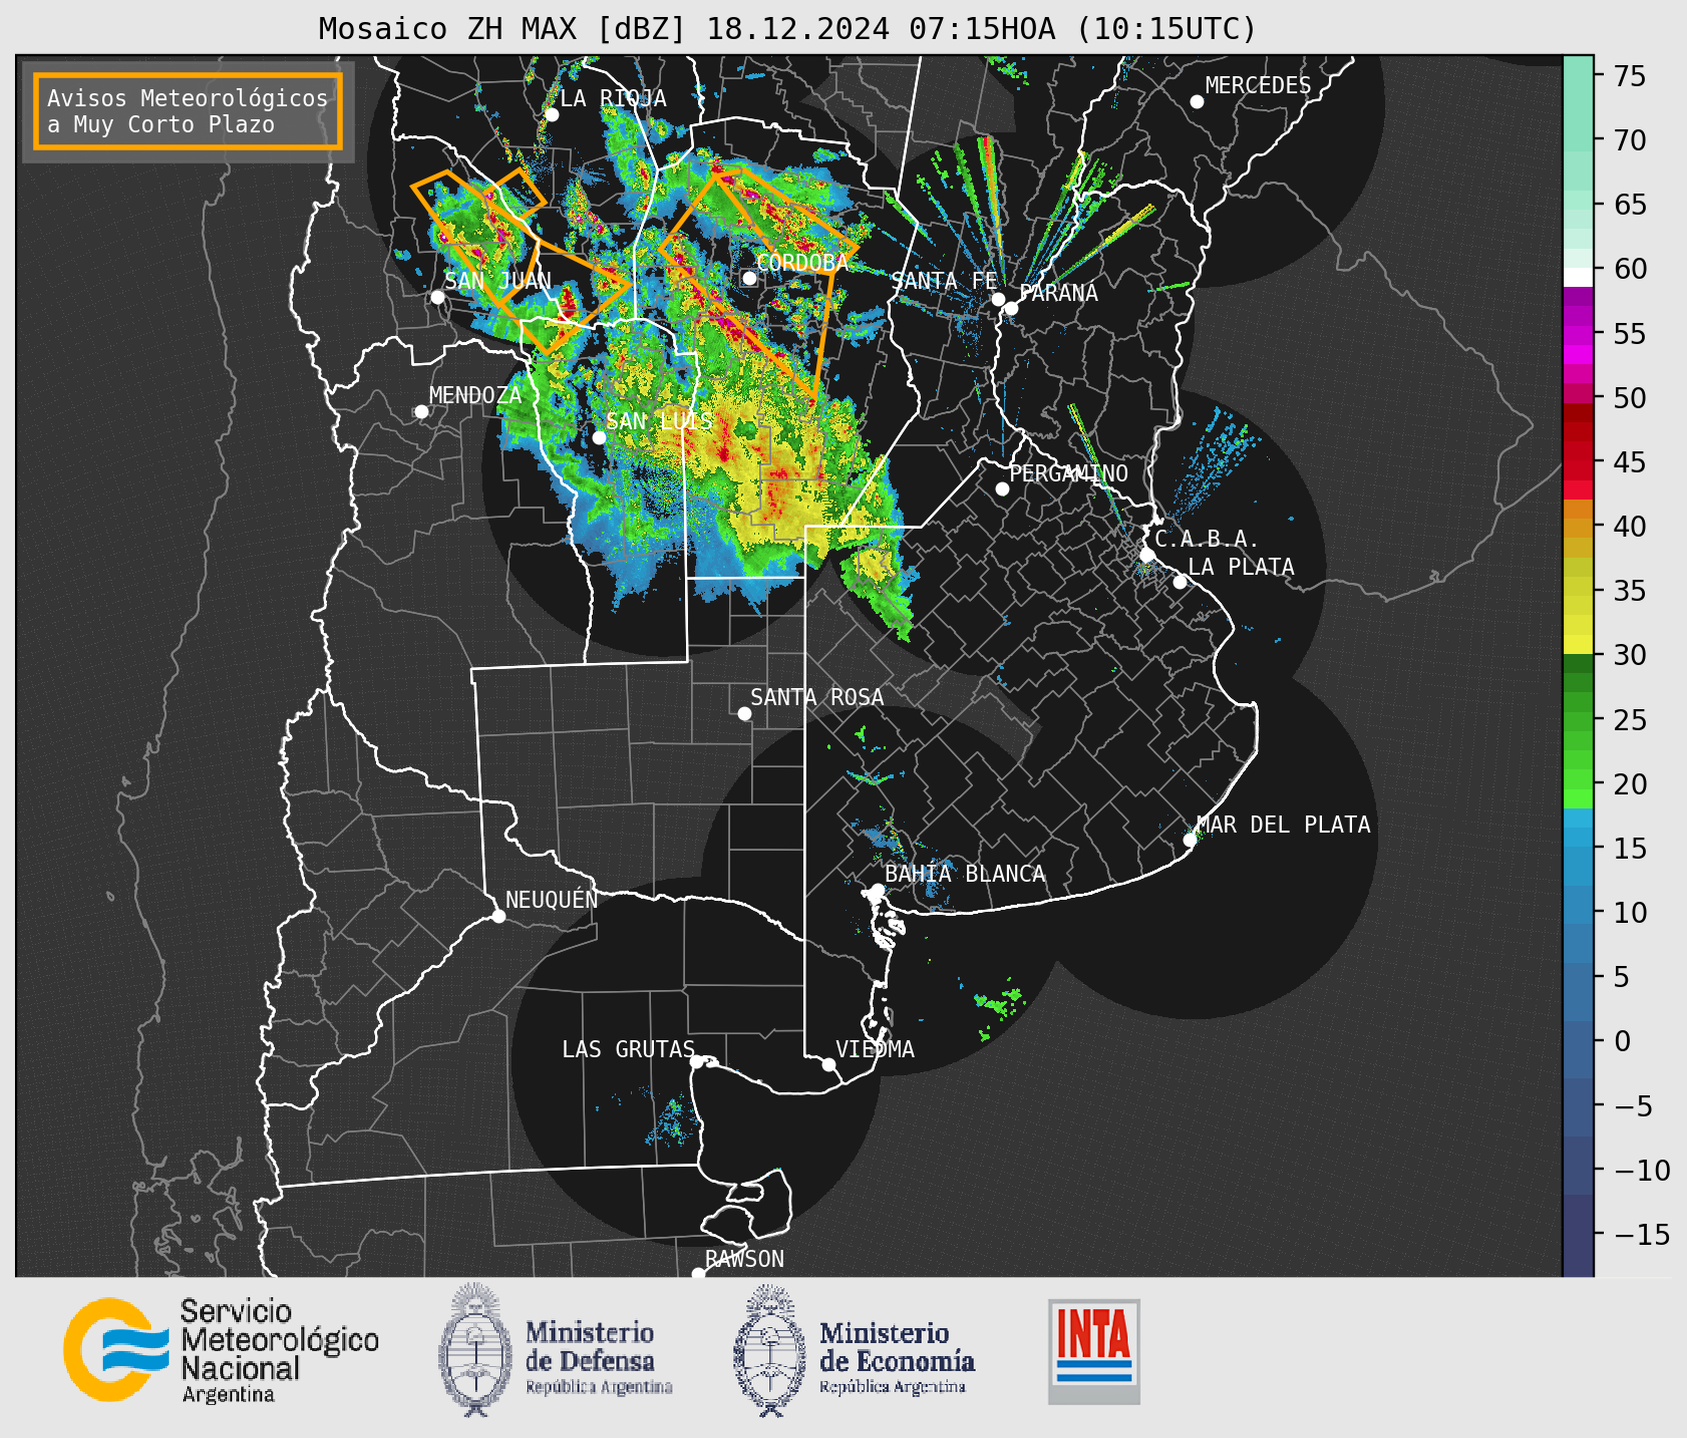The width and height of the screenshot is (1687, 1438).
Task: Click the PERGAMINO city label
Action: click(x=1069, y=473)
